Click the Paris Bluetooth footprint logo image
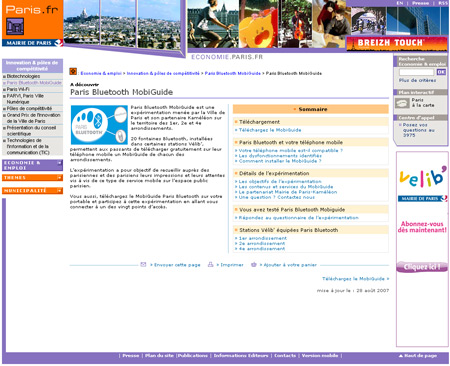This screenshot has height=366, width=450. [99, 125]
